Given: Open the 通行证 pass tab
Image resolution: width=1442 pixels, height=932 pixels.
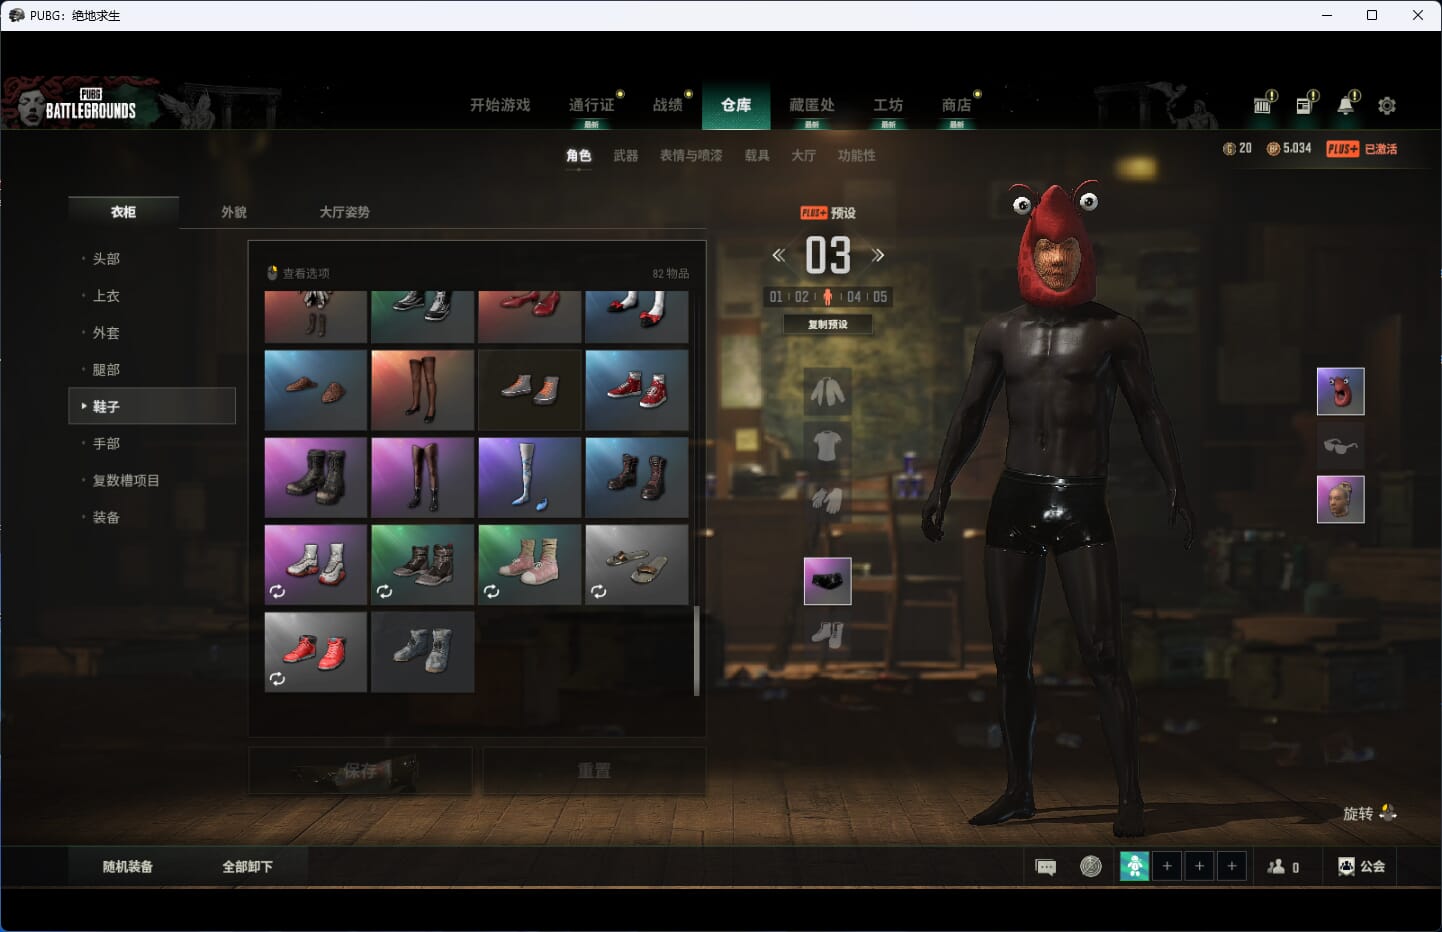Looking at the screenshot, I should [x=591, y=105].
